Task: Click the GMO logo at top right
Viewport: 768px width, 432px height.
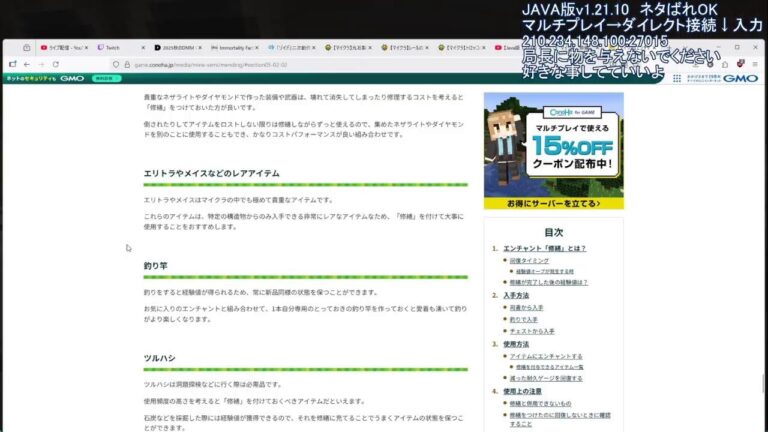Action: 740,78
